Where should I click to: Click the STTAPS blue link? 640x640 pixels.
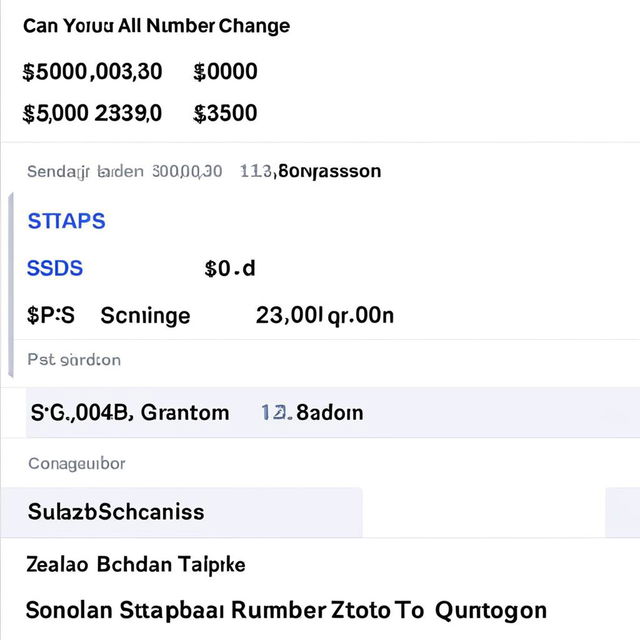[67, 221]
